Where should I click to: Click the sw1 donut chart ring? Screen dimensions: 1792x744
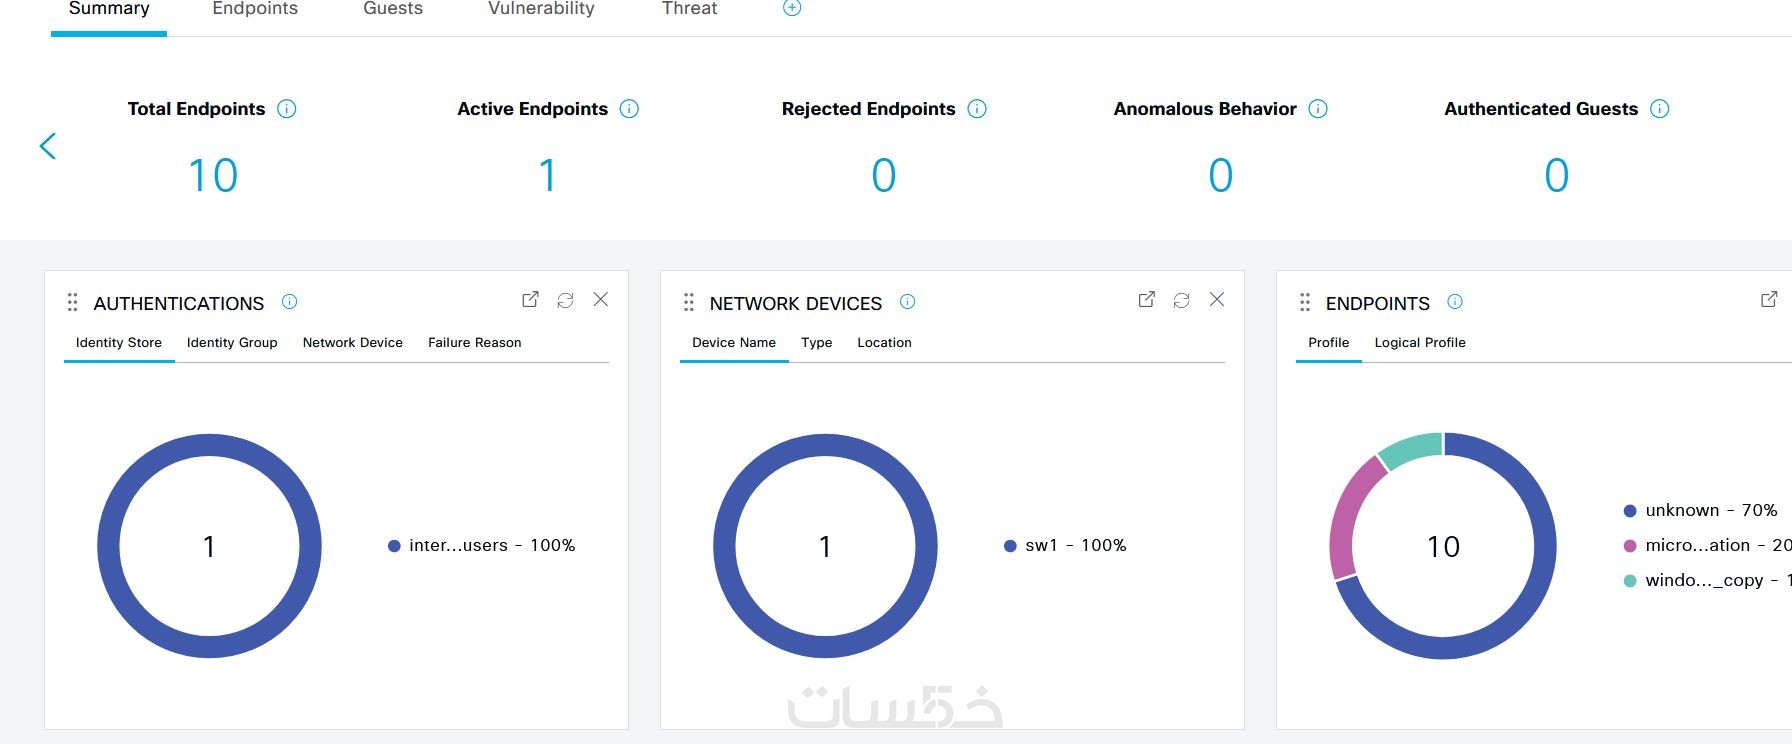825,445
